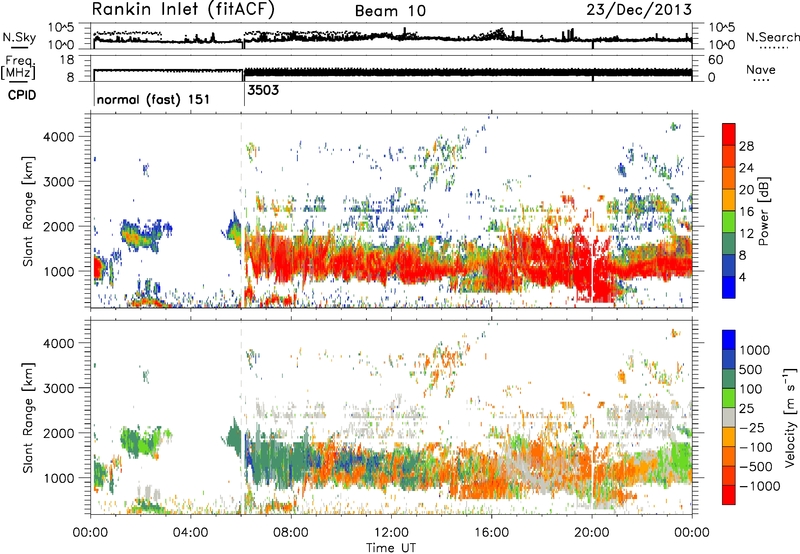Viewport: 800px width, 554px height.
Task: Click the '16:00' time tick label
Action: click(x=491, y=533)
